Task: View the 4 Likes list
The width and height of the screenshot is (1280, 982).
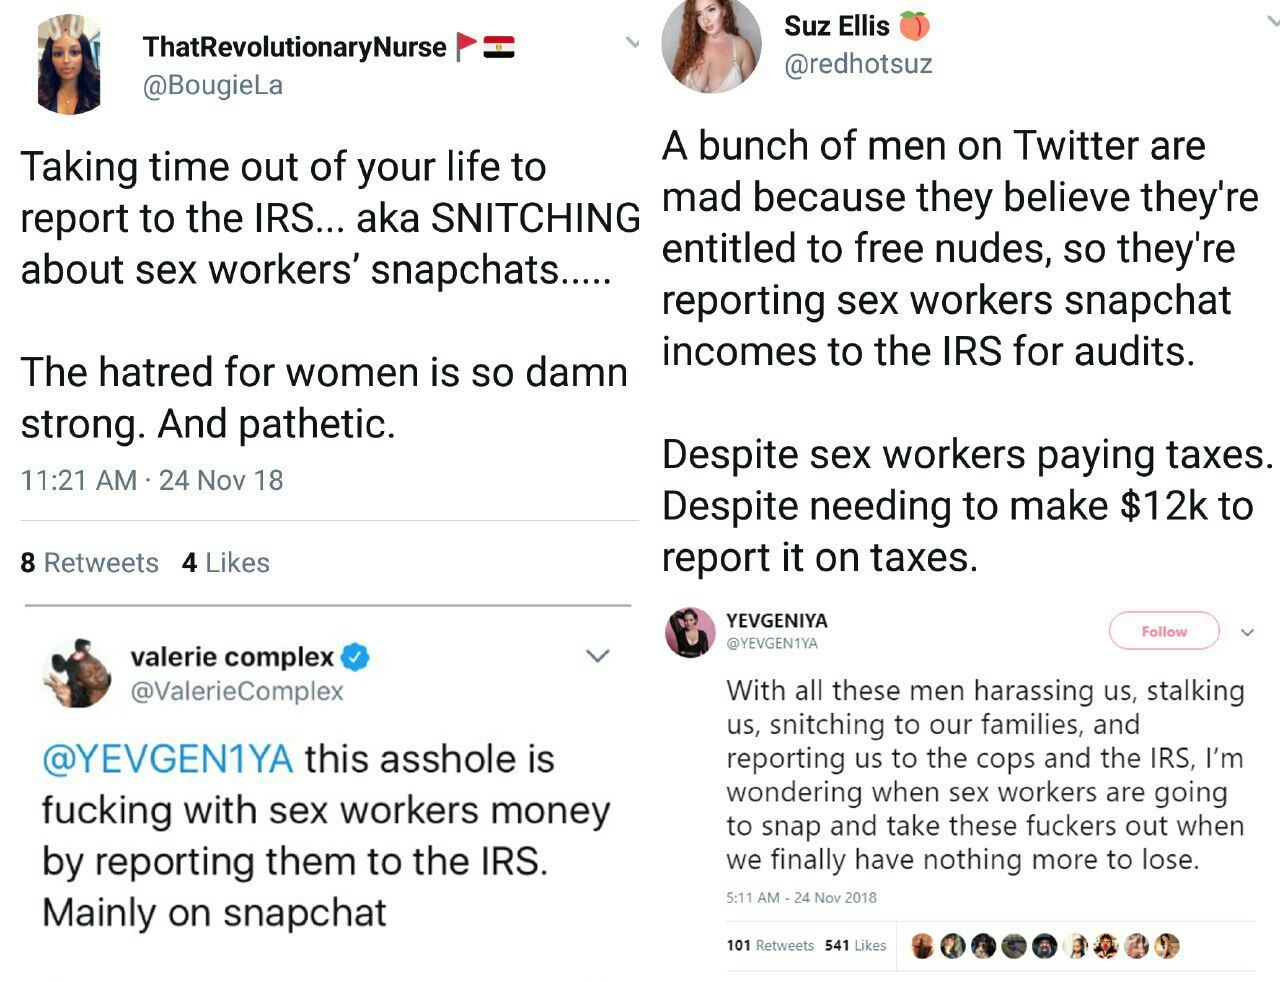Action: tap(226, 563)
